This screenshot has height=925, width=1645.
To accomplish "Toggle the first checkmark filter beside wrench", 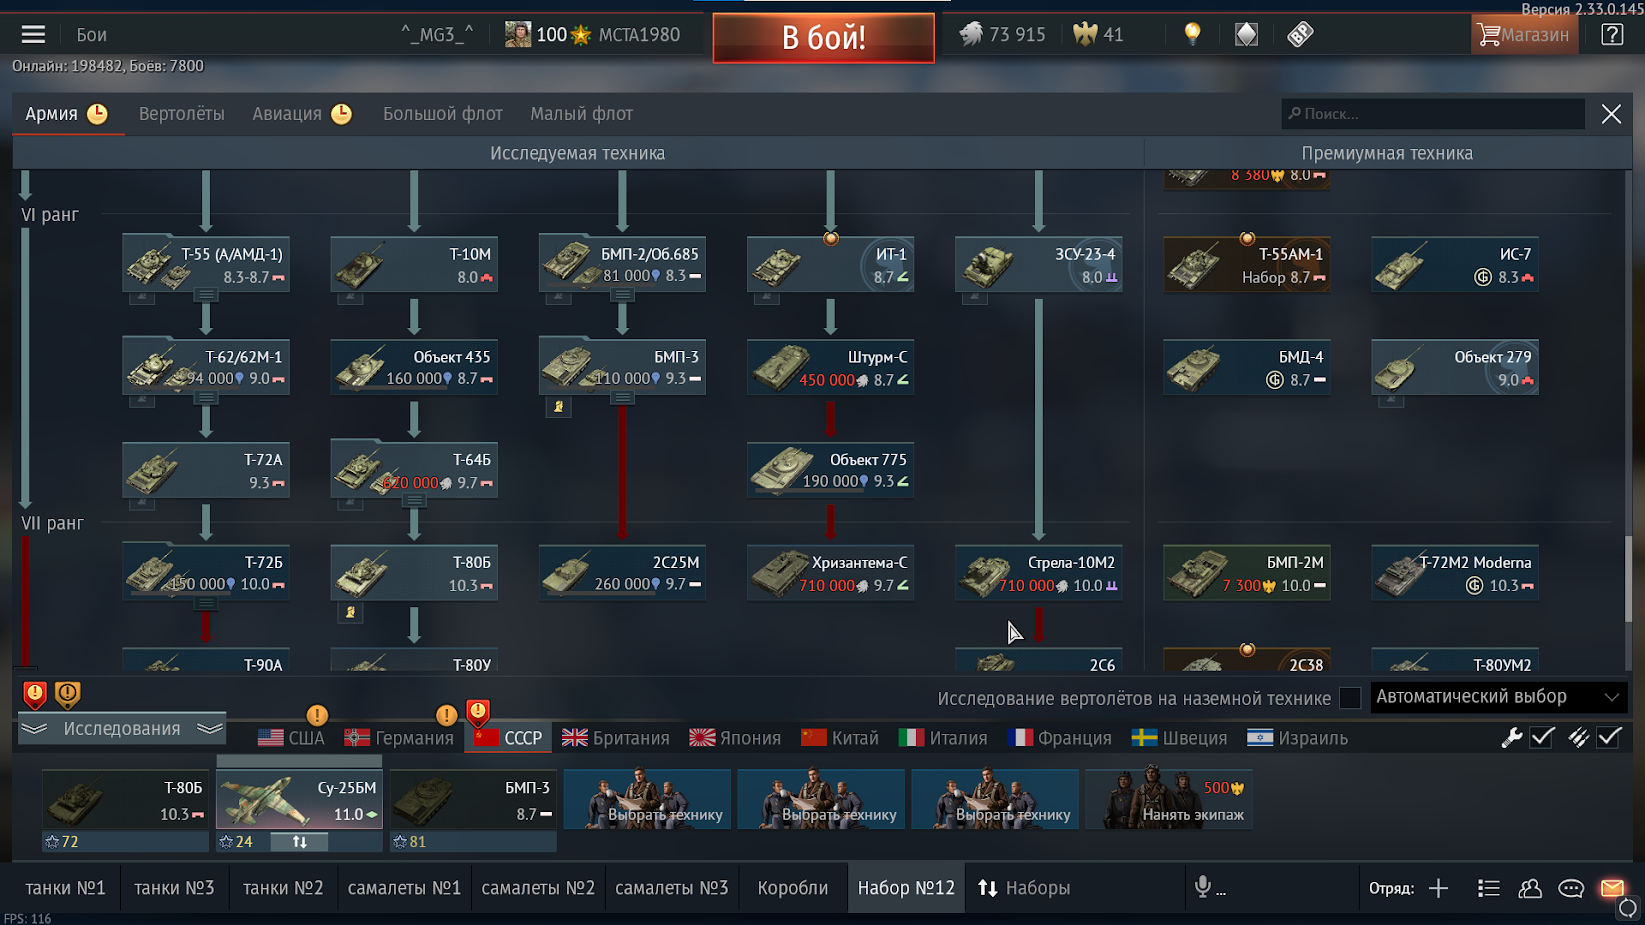I will pos(1542,738).
